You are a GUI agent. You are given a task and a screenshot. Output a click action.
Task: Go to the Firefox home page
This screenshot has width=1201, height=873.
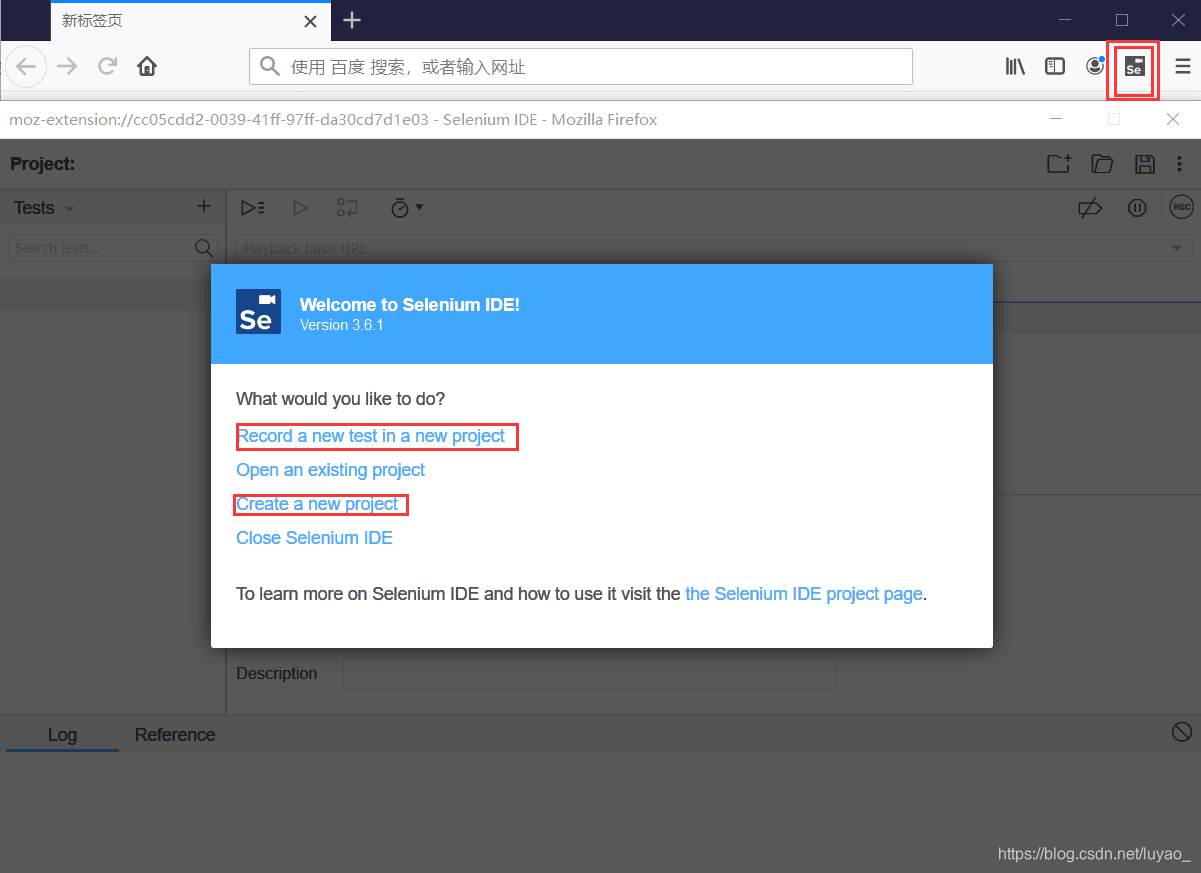pyautogui.click(x=147, y=67)
